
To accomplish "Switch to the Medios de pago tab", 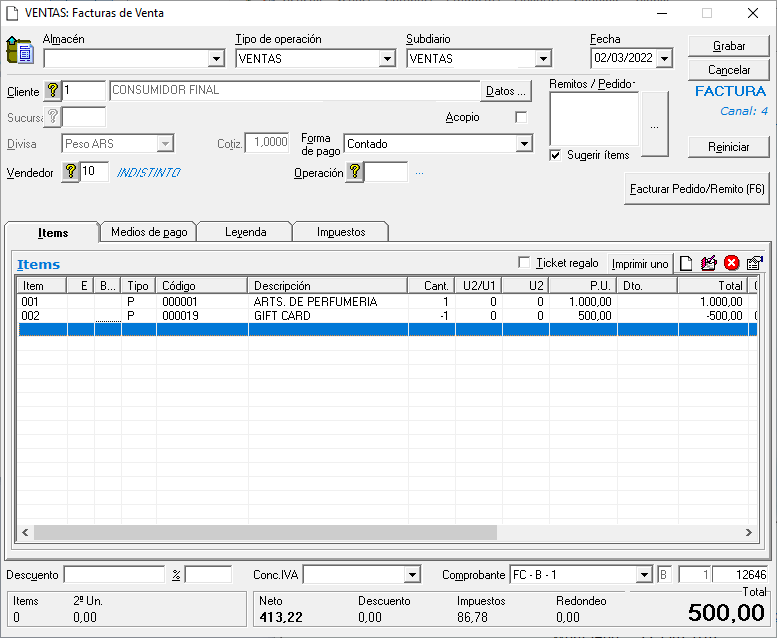I will [x=149, y=232].
